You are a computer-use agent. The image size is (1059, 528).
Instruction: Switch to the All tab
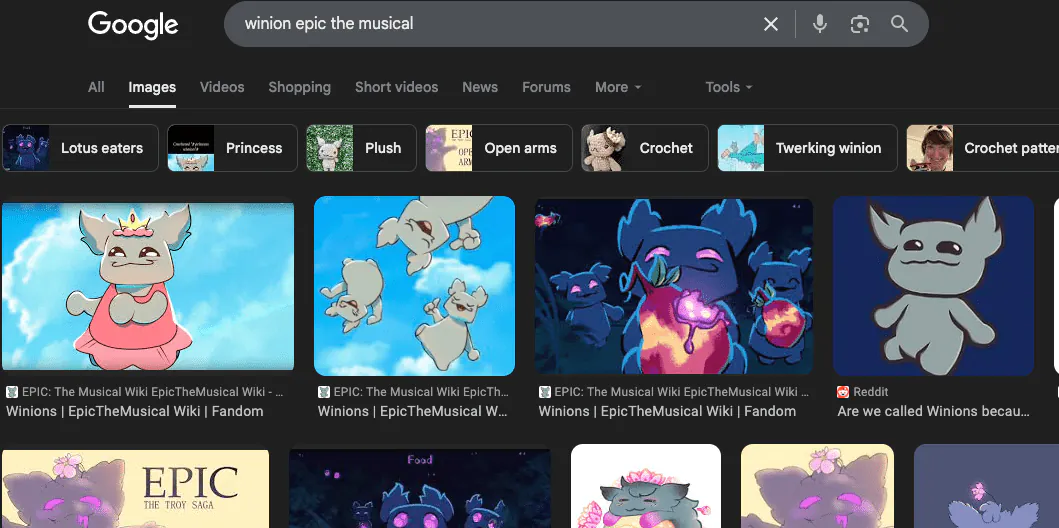96,87
